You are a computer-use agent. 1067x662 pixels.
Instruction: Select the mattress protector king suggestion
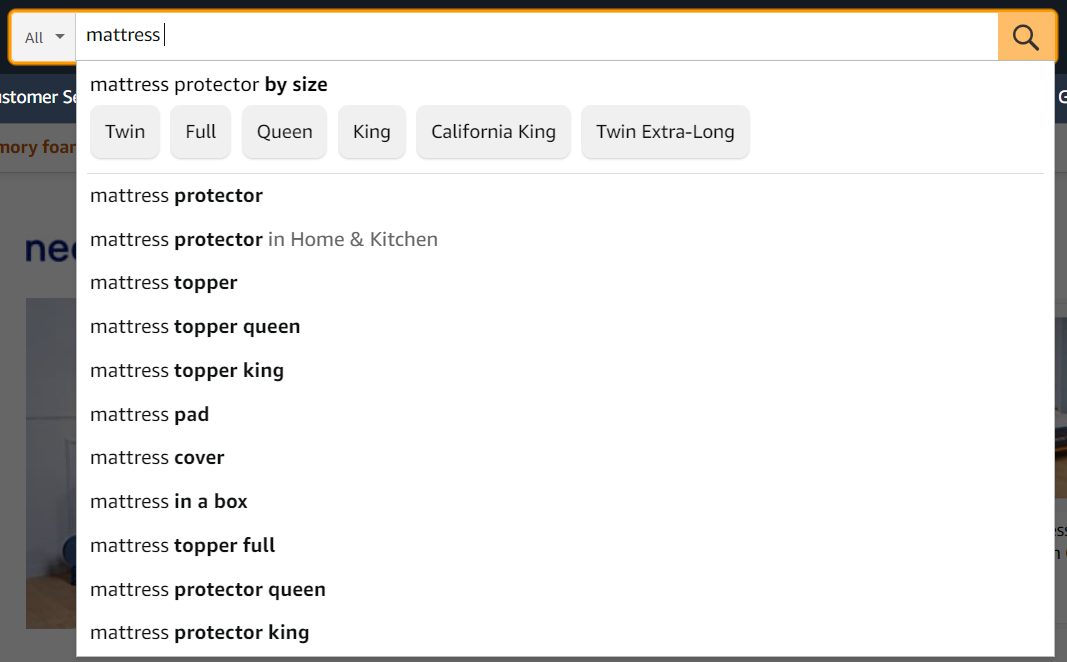tap(200, 633)
